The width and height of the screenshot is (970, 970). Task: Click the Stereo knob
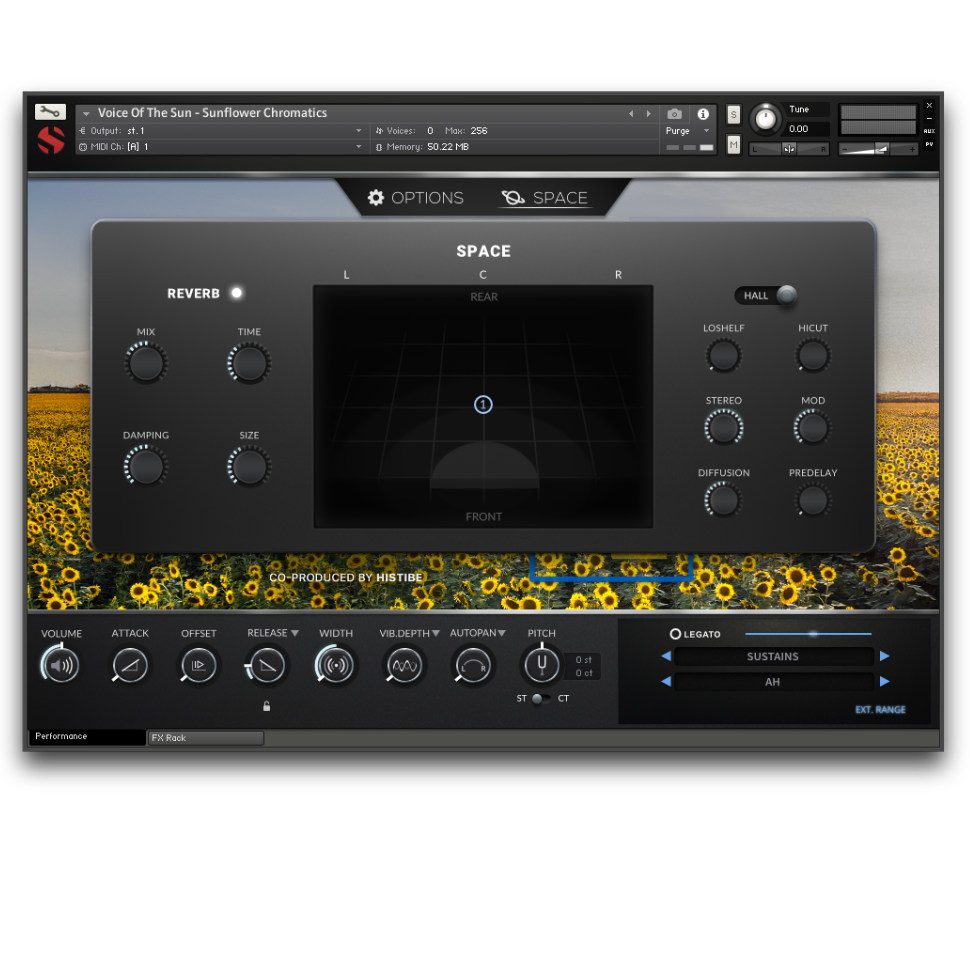point(723,428)
